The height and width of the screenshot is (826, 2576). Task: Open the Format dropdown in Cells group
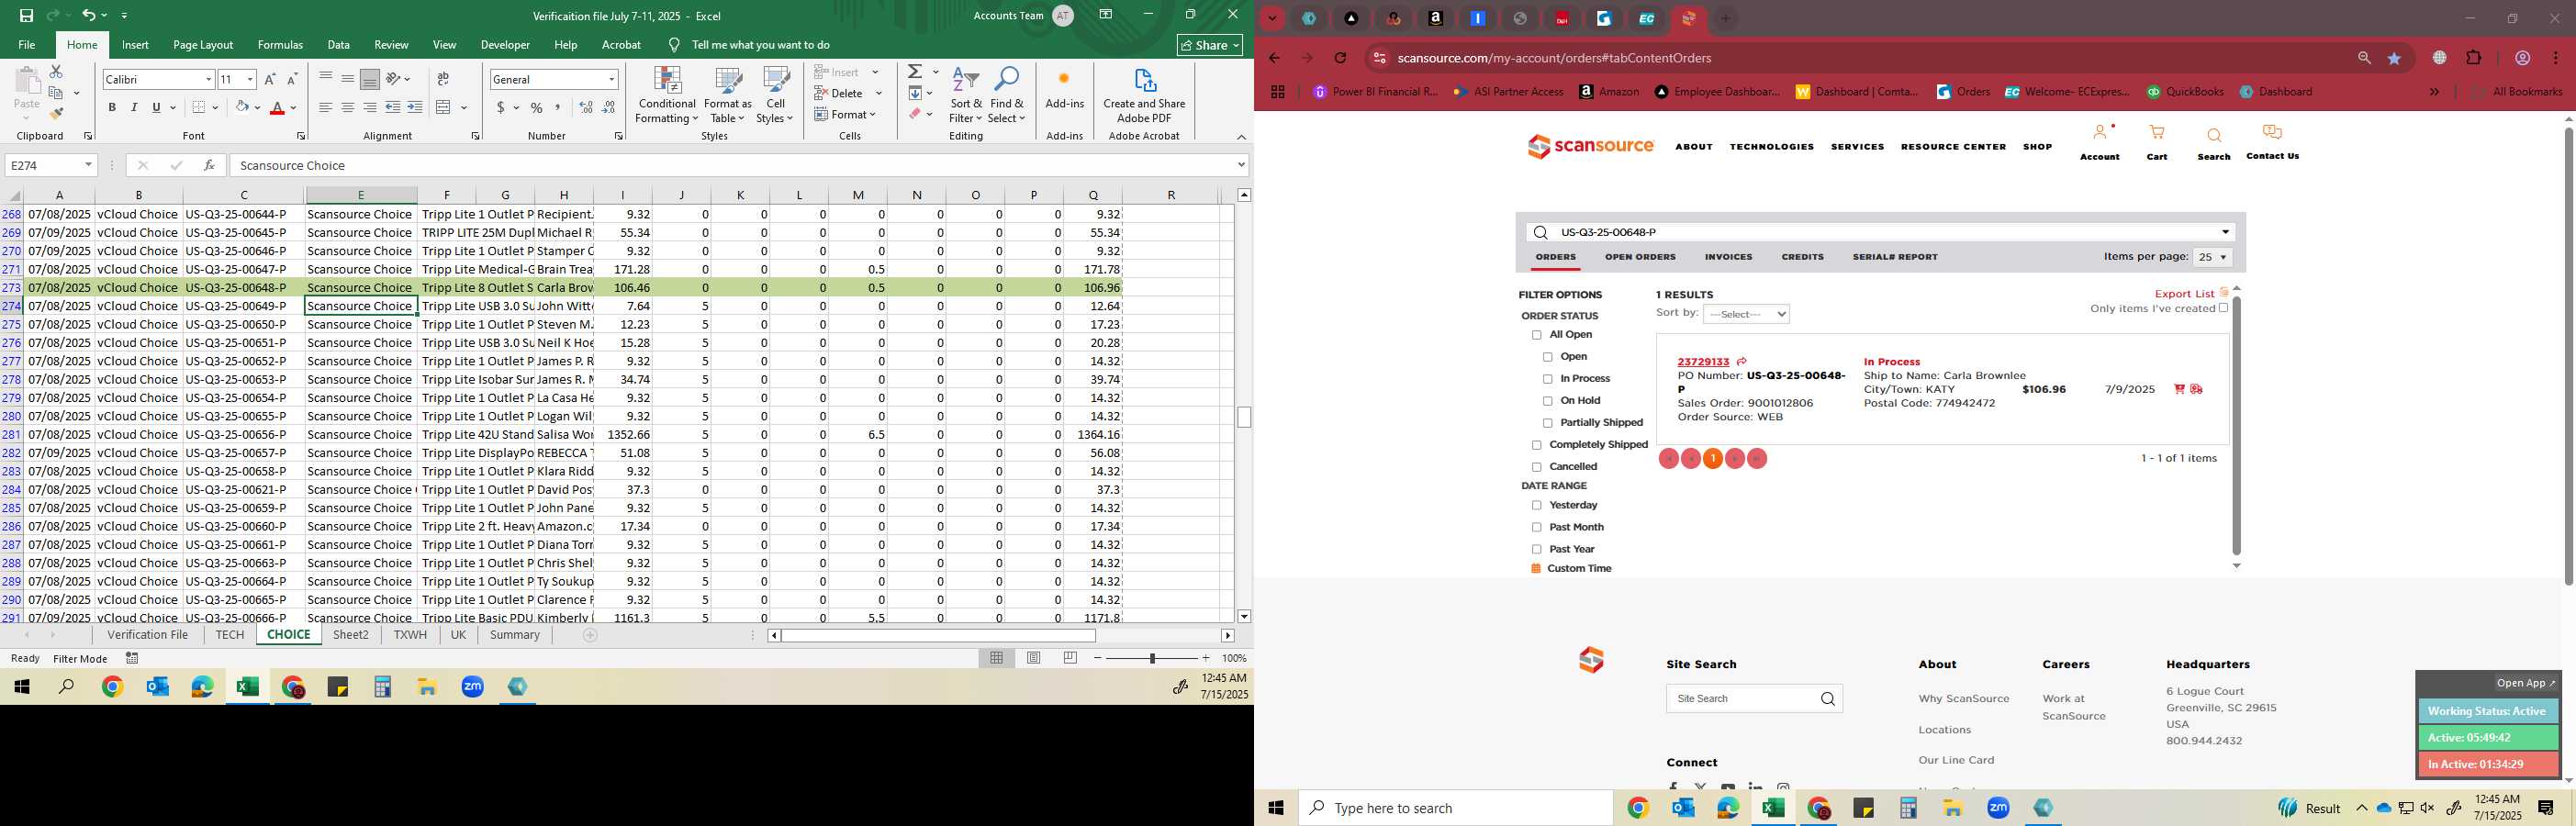coord(846,114)
